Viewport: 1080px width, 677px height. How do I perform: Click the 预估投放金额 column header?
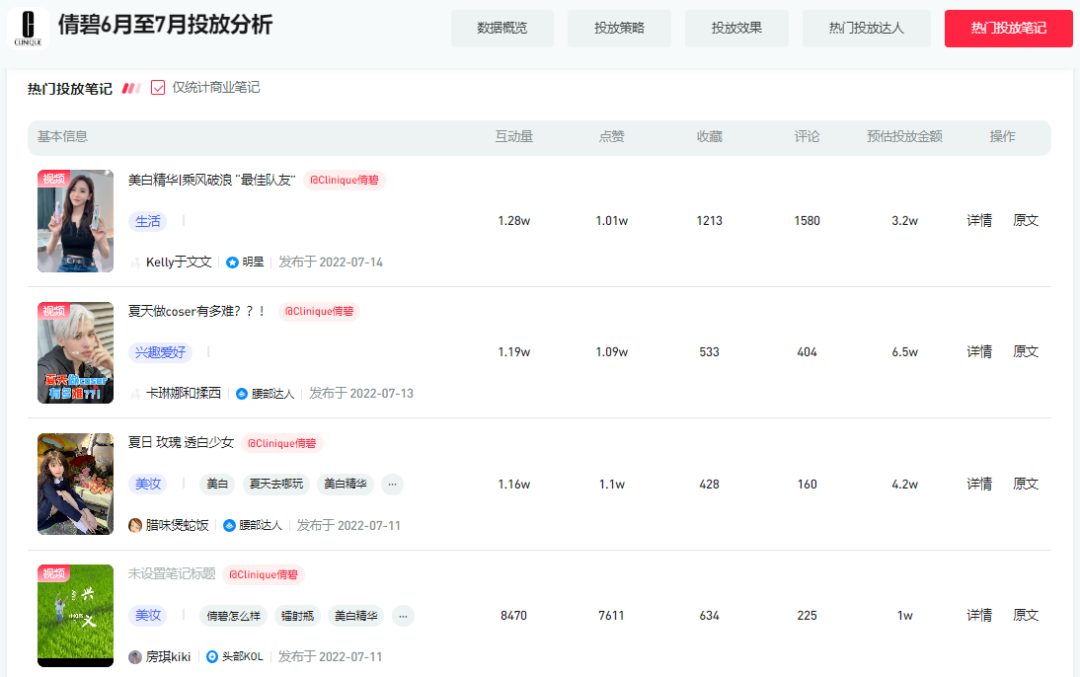pos(904,136)
